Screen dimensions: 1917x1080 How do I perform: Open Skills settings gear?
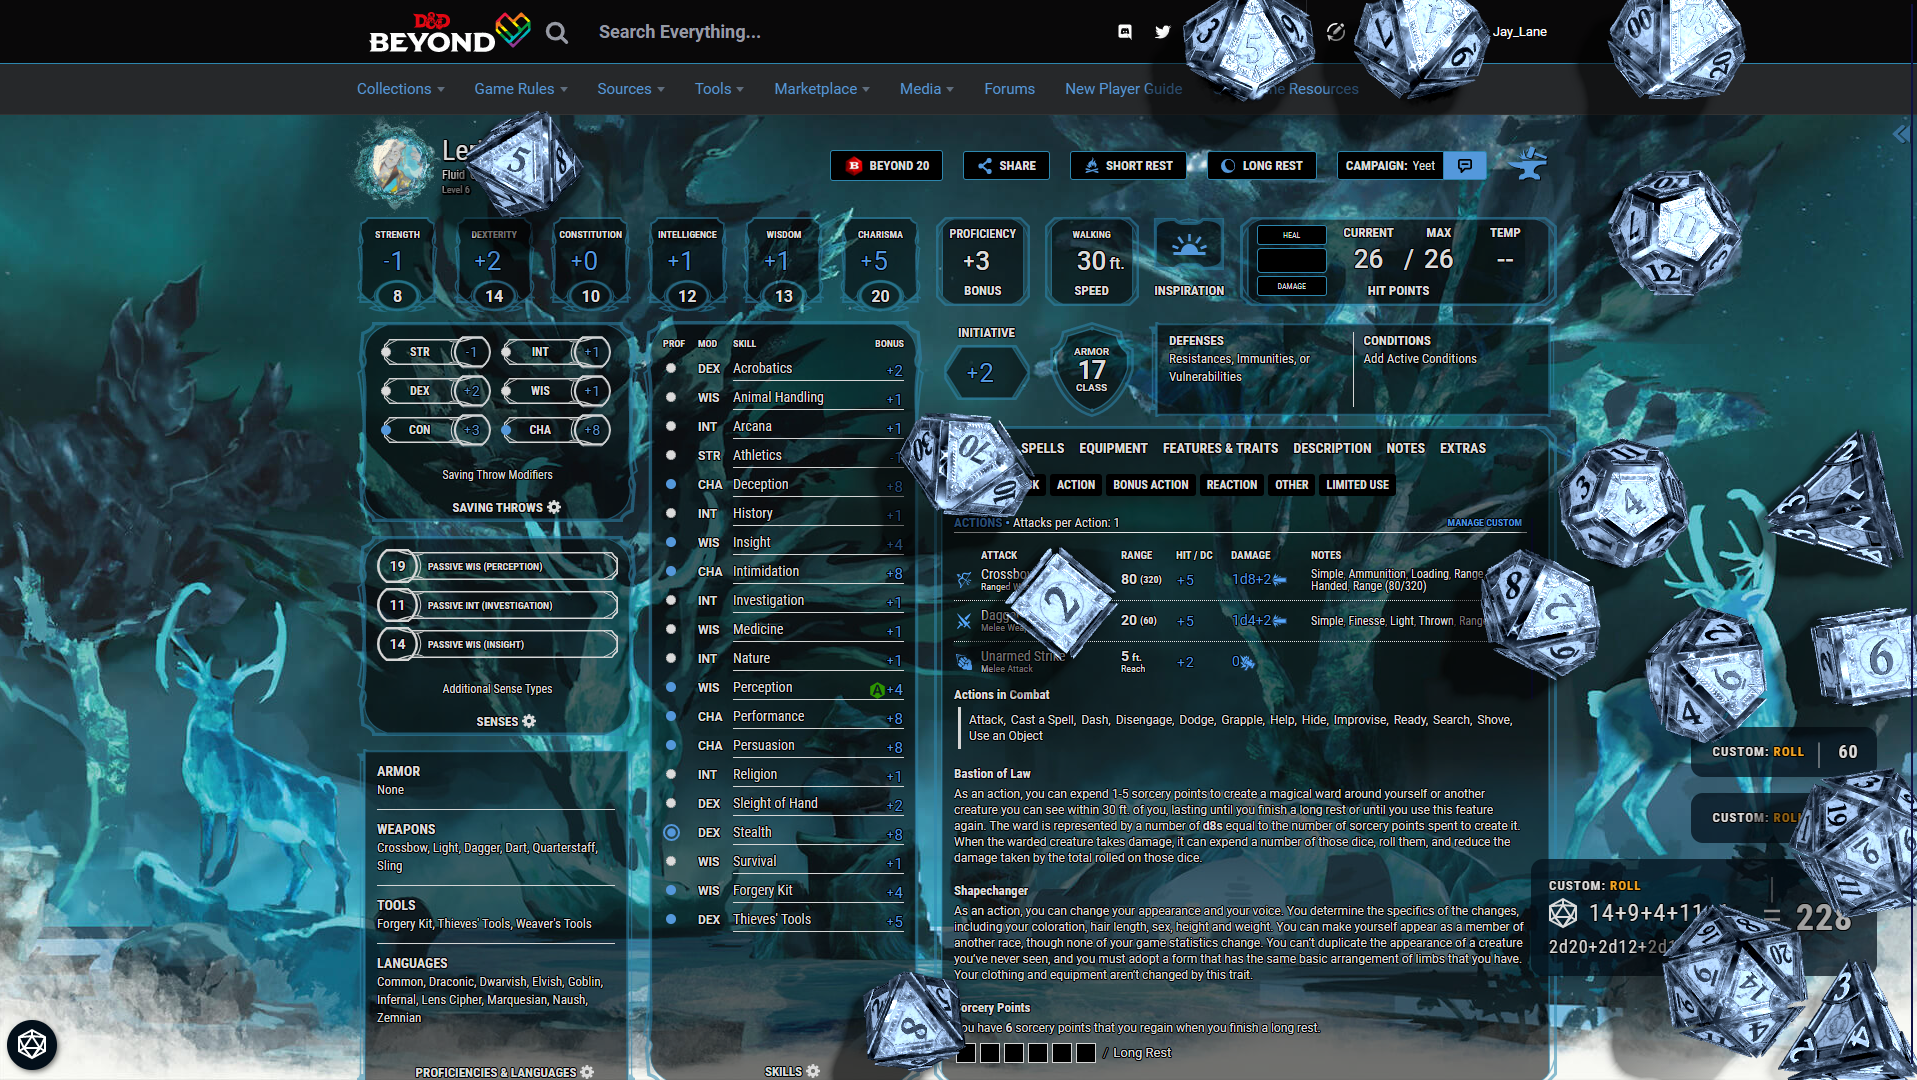(x=813, y=1071)
